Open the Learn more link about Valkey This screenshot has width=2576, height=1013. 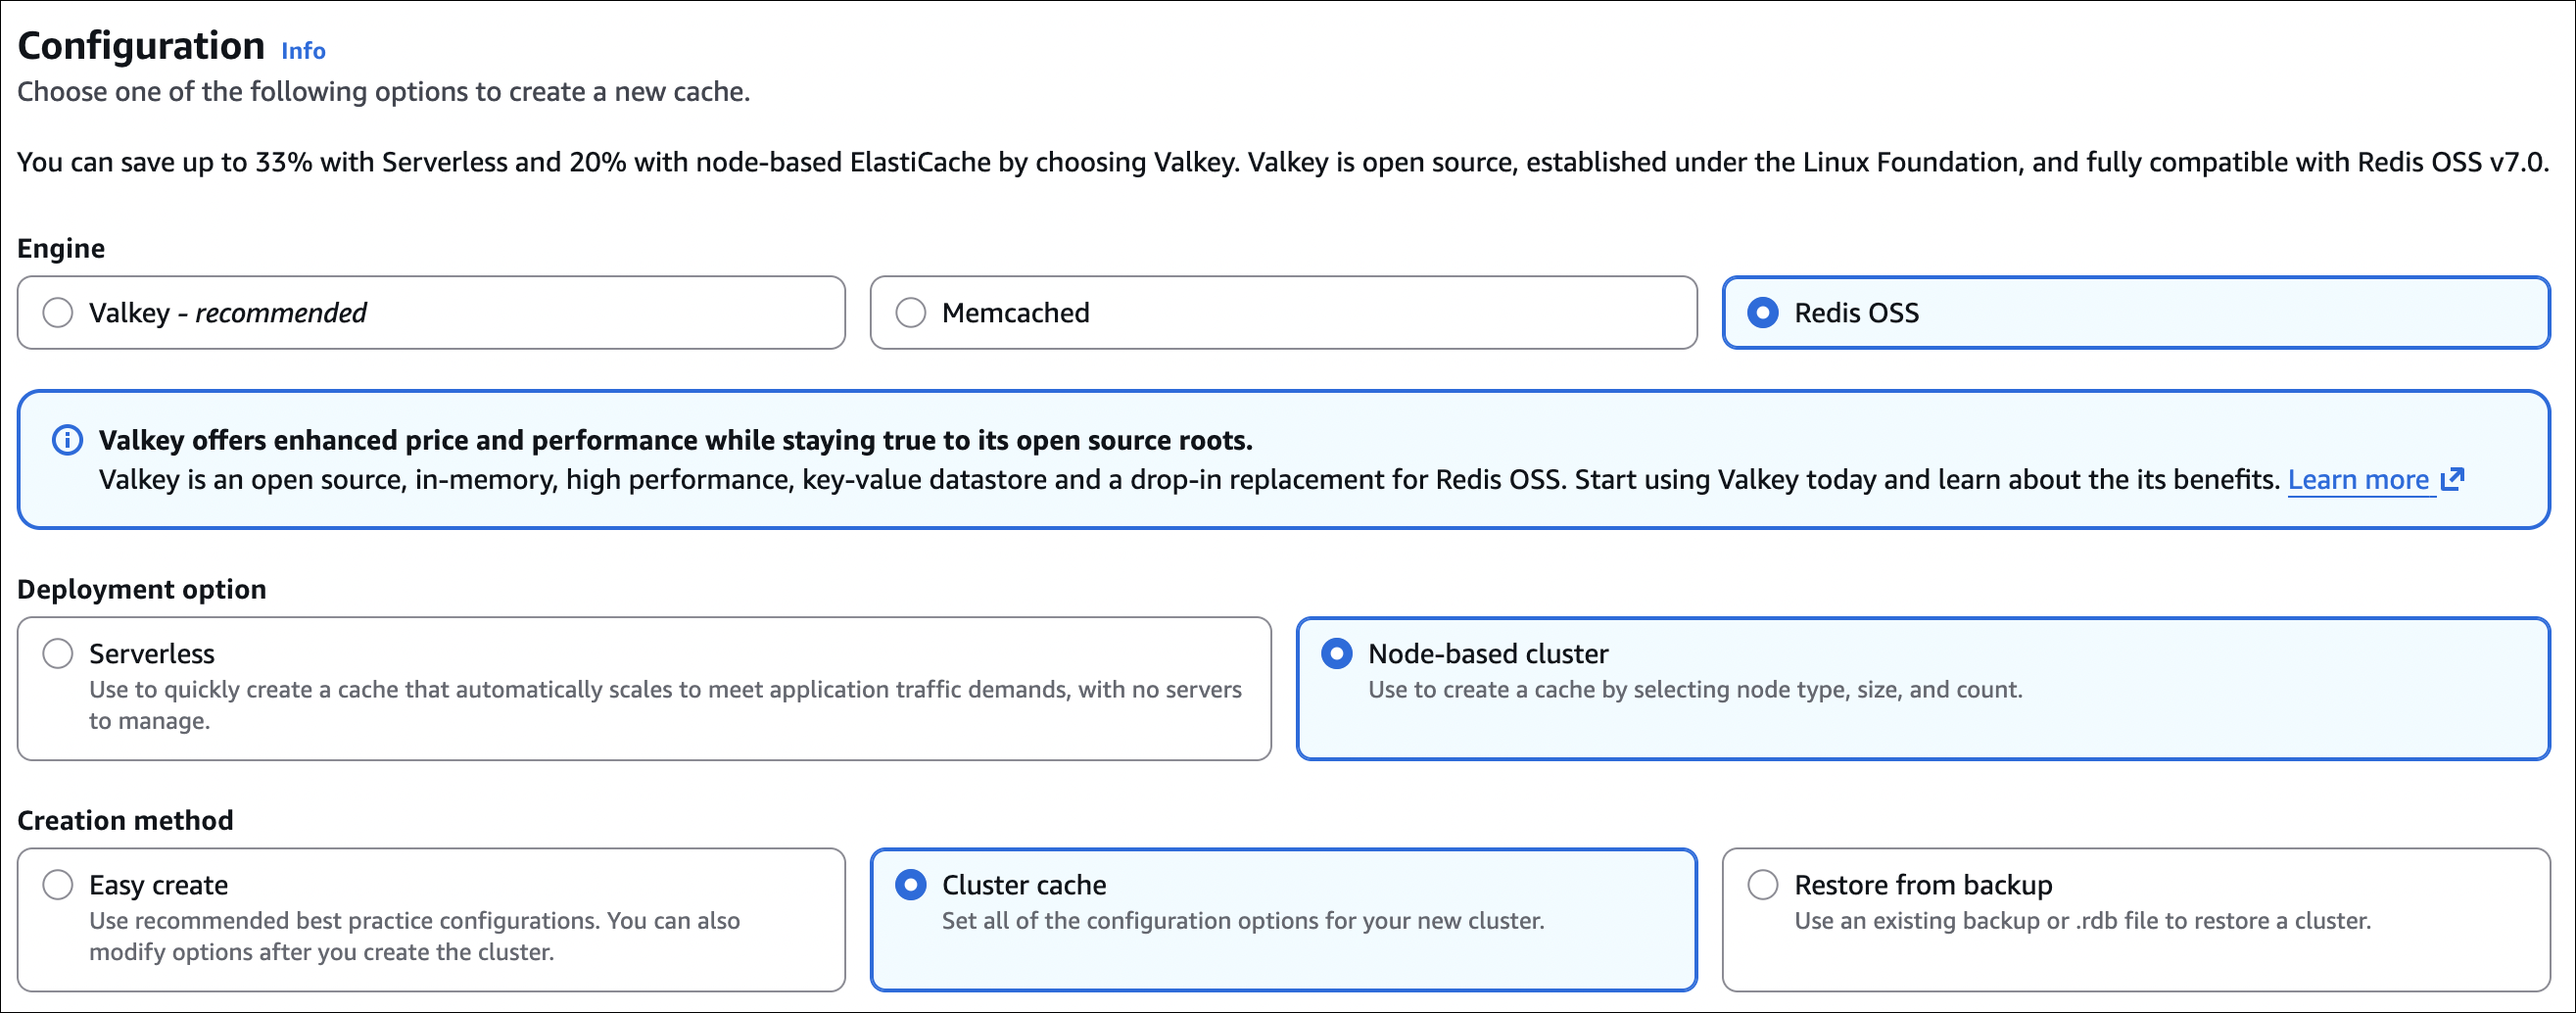[x=2358, y=480]
